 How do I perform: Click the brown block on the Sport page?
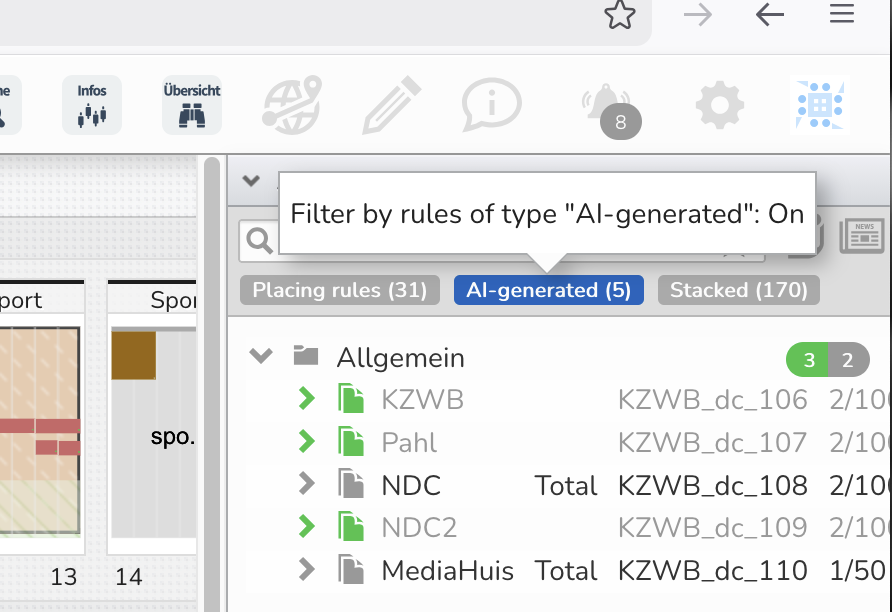(134, 356)
